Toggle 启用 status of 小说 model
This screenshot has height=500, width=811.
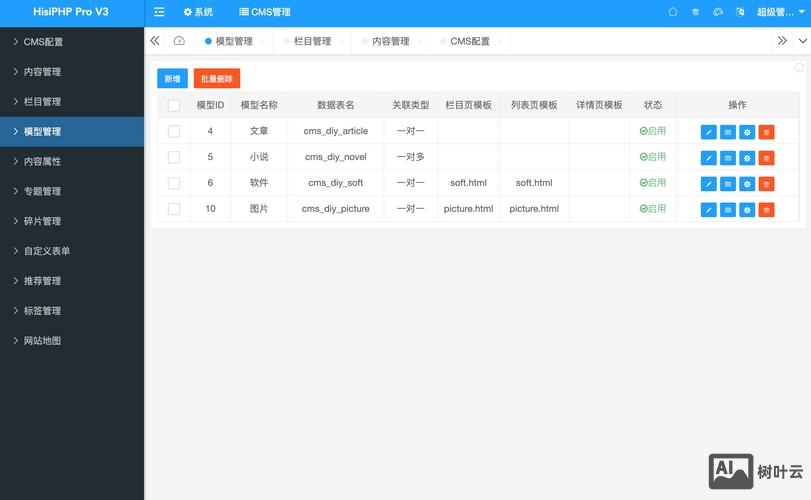(x=653, y=157)
